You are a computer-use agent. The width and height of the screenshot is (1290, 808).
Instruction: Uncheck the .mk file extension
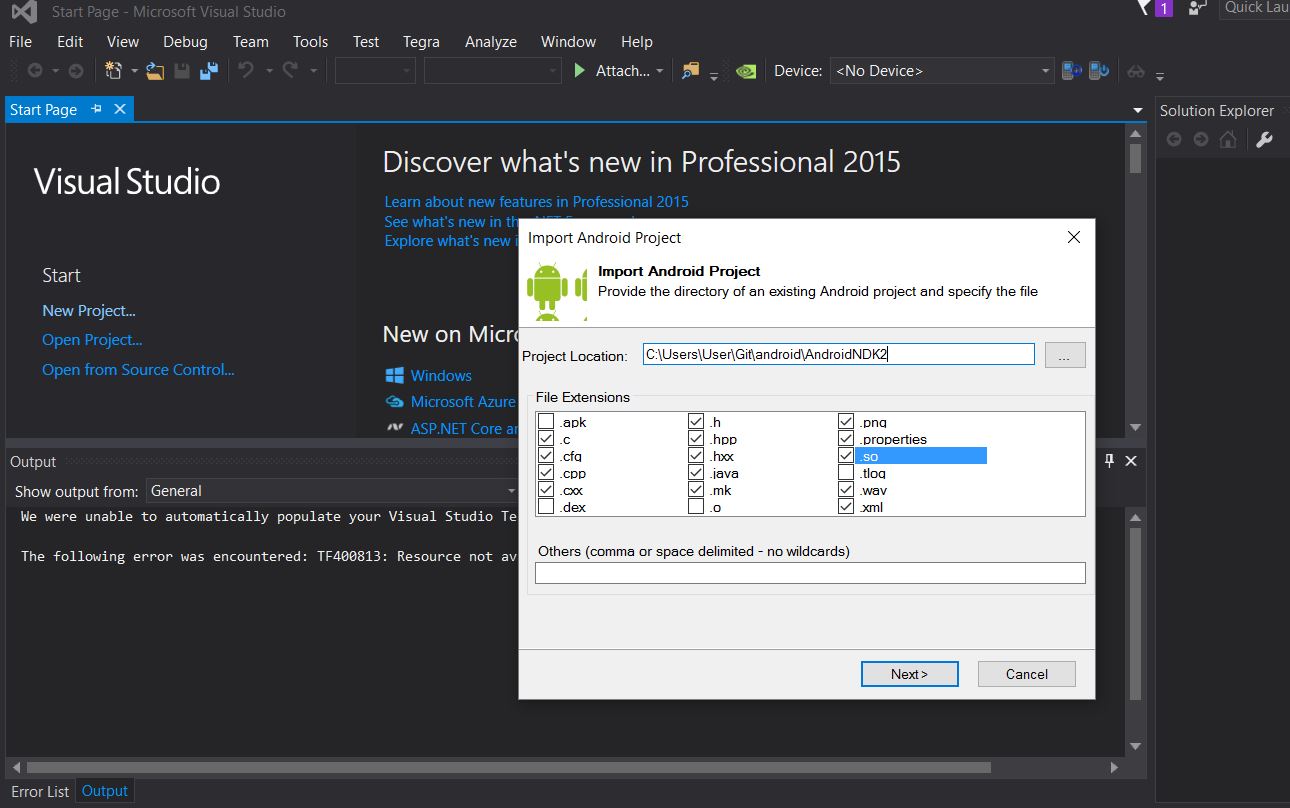(696, 490)
